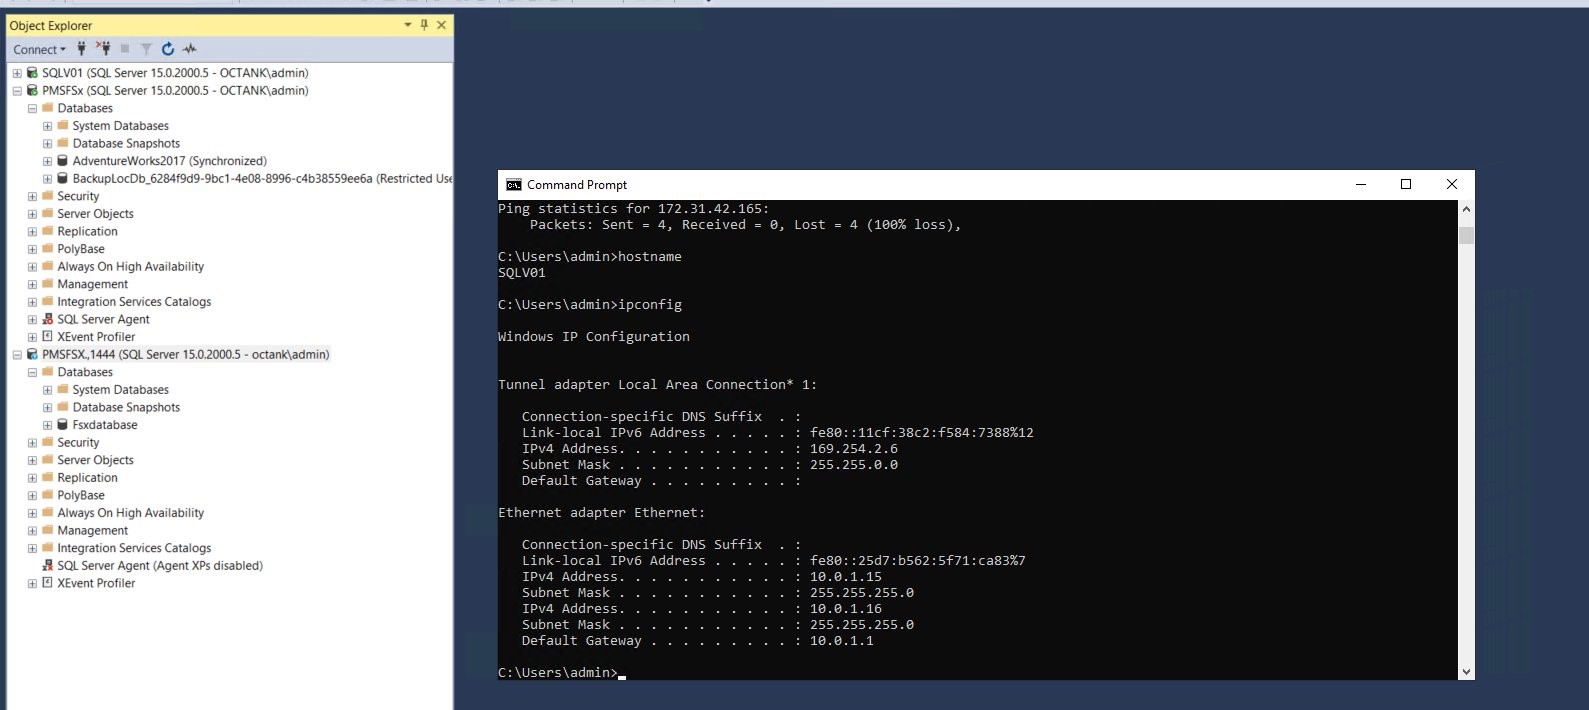Click the Object Explorer panel title

coord(51,25)
